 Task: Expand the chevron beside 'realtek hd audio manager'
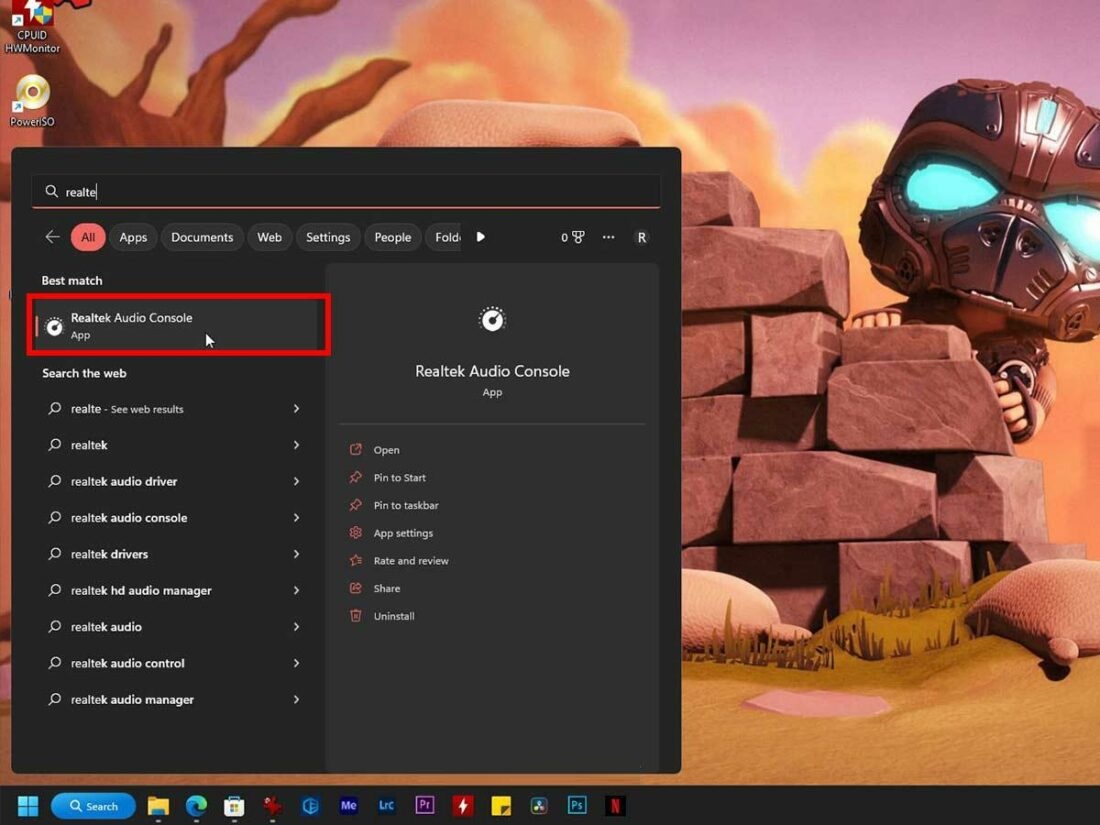pos(297,591)
